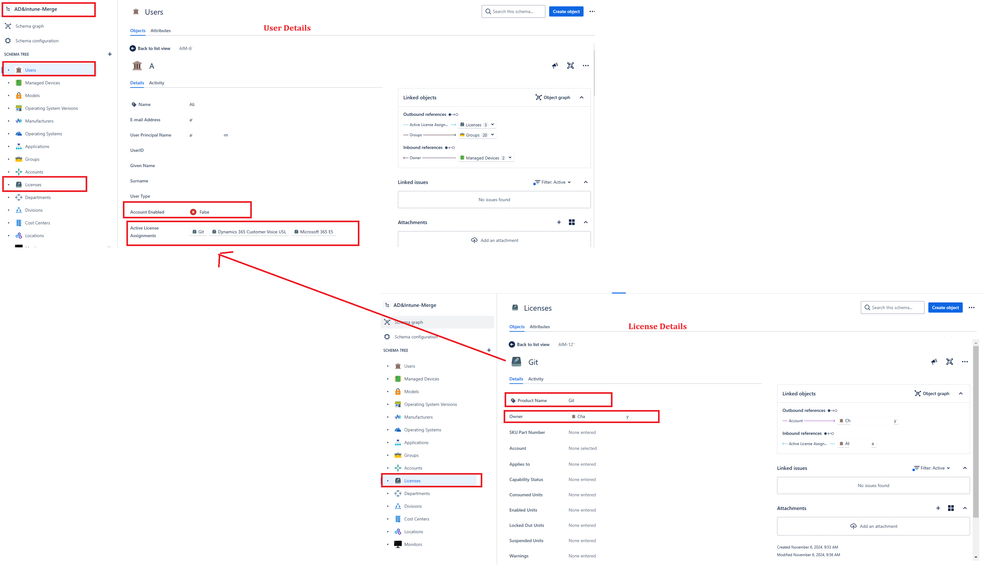The height and width of the screenshot is (573, 999).
Task: Open Activity tab for user A
Action: 157,83
